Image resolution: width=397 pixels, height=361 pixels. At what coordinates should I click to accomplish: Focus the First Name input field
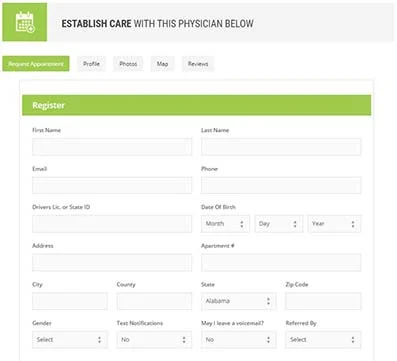[112, 147]
